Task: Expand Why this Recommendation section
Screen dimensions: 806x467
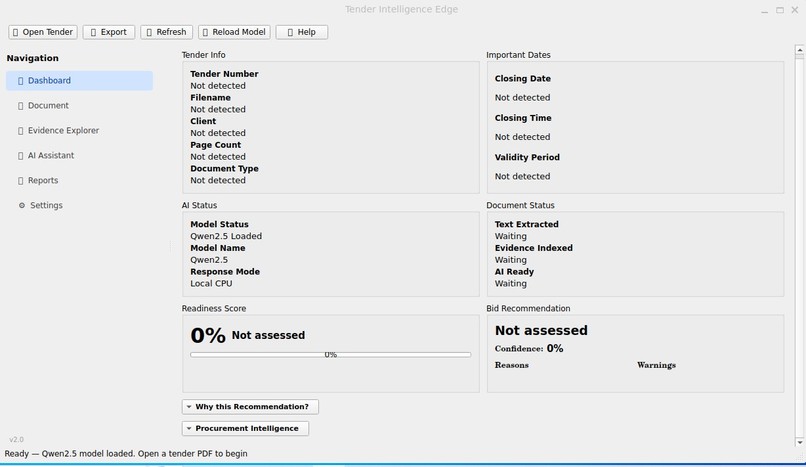Action: pos(250,407)
